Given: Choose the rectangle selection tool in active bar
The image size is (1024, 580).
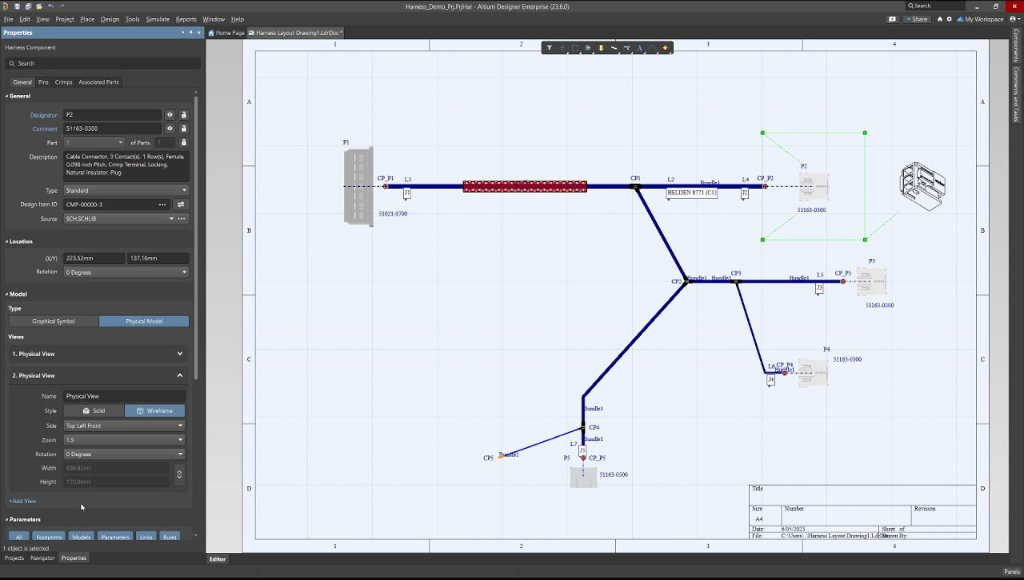Looking at the screenshot, I should click(x=575, y=48).
